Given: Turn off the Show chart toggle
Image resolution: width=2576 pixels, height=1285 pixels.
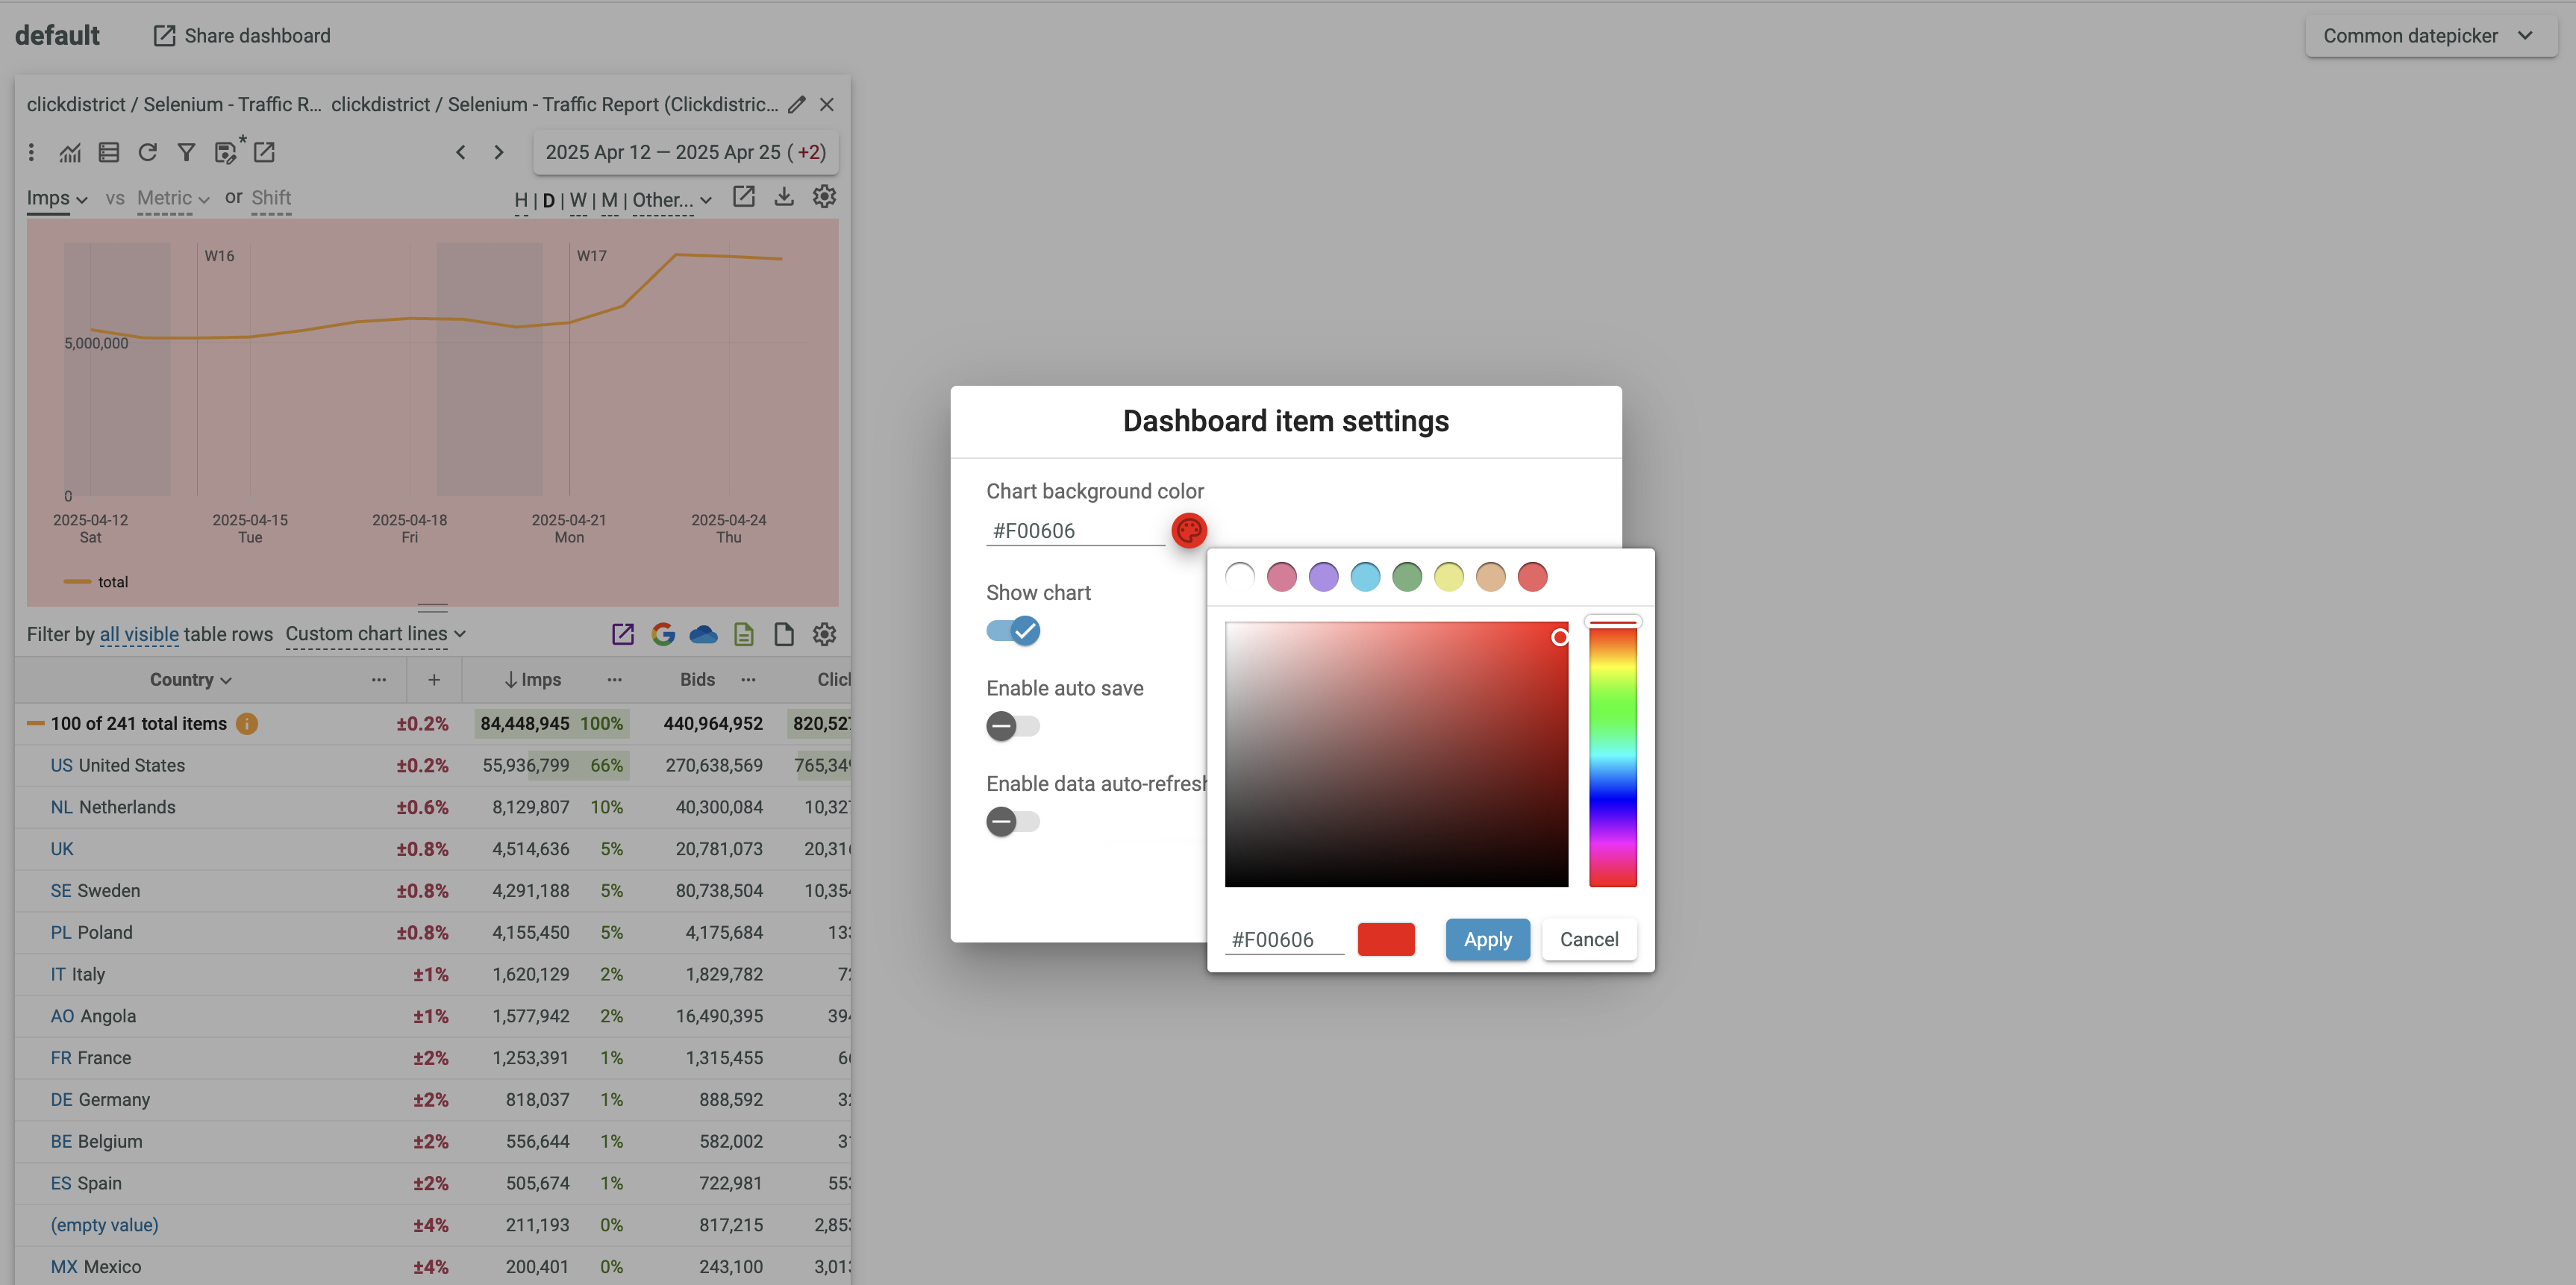Looking at the screenshot, I should pos(1013,631).
